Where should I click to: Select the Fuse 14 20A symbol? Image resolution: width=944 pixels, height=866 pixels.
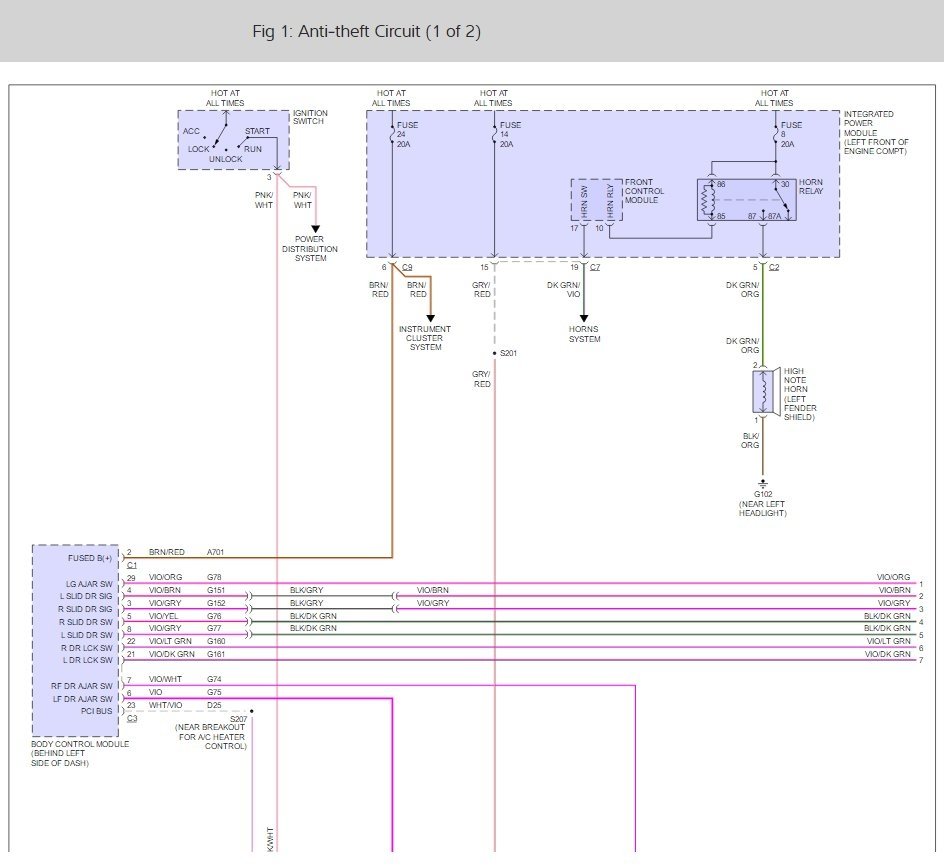[495, 136]
